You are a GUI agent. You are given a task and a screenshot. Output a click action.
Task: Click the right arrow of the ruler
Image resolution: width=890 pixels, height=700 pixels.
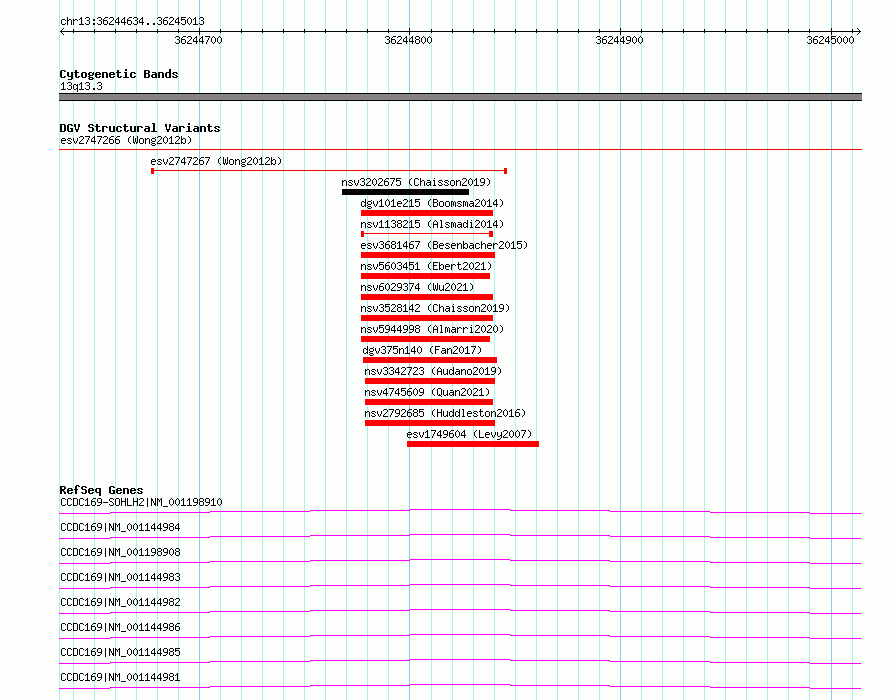858,31
